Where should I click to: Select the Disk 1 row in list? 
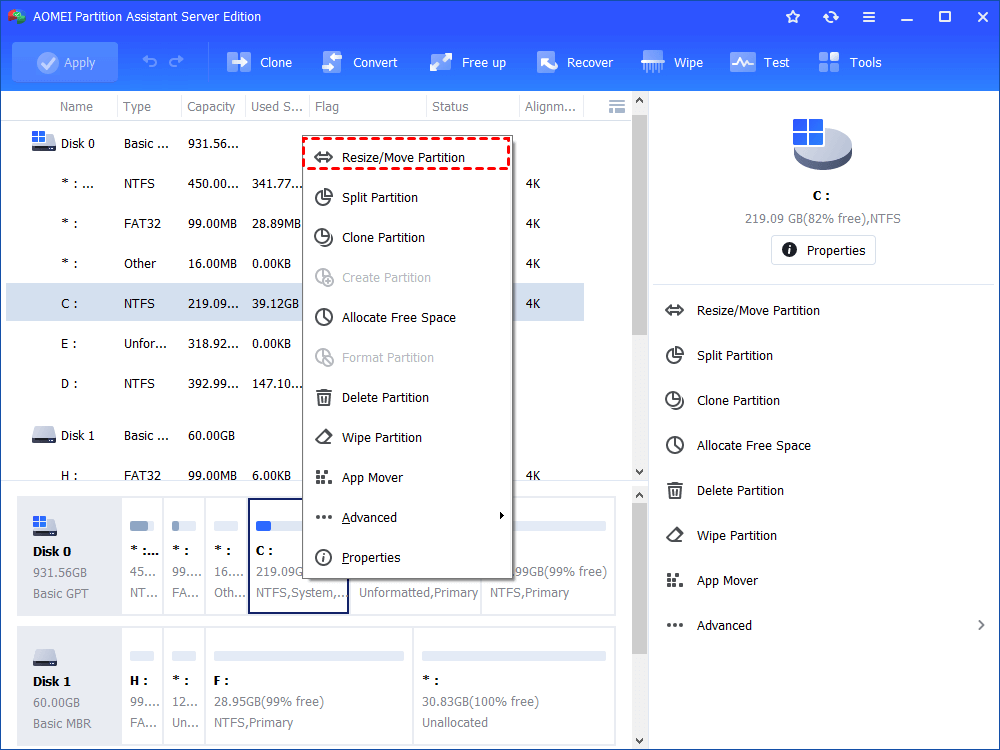pos(295,436)
